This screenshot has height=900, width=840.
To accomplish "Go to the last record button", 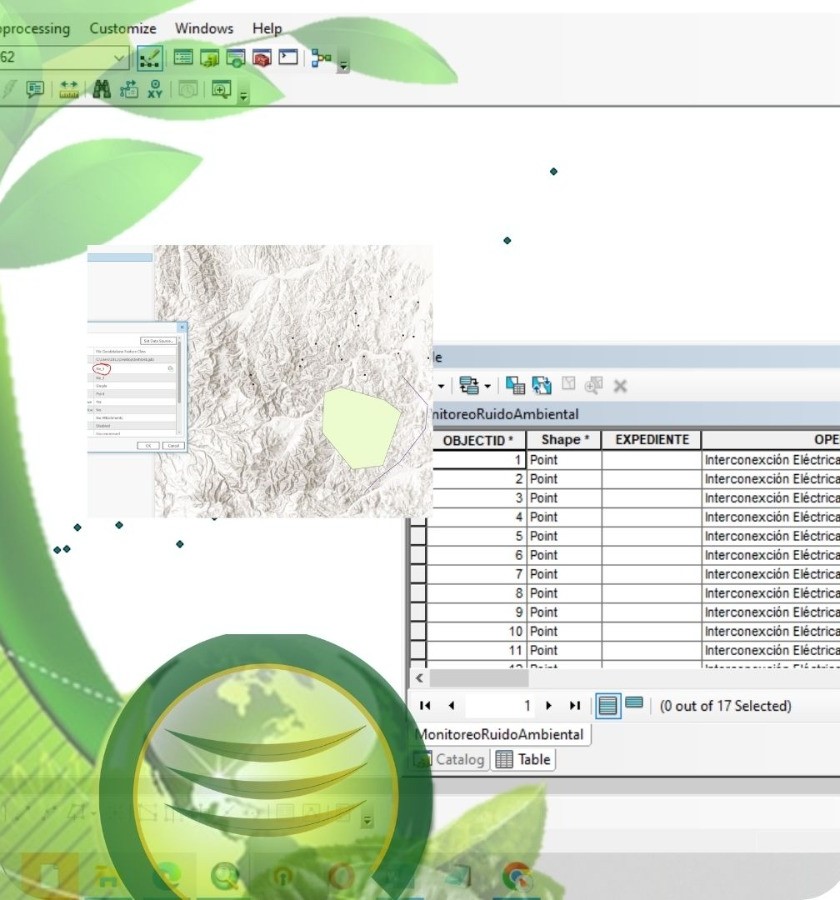I will (x=575, y=705).
